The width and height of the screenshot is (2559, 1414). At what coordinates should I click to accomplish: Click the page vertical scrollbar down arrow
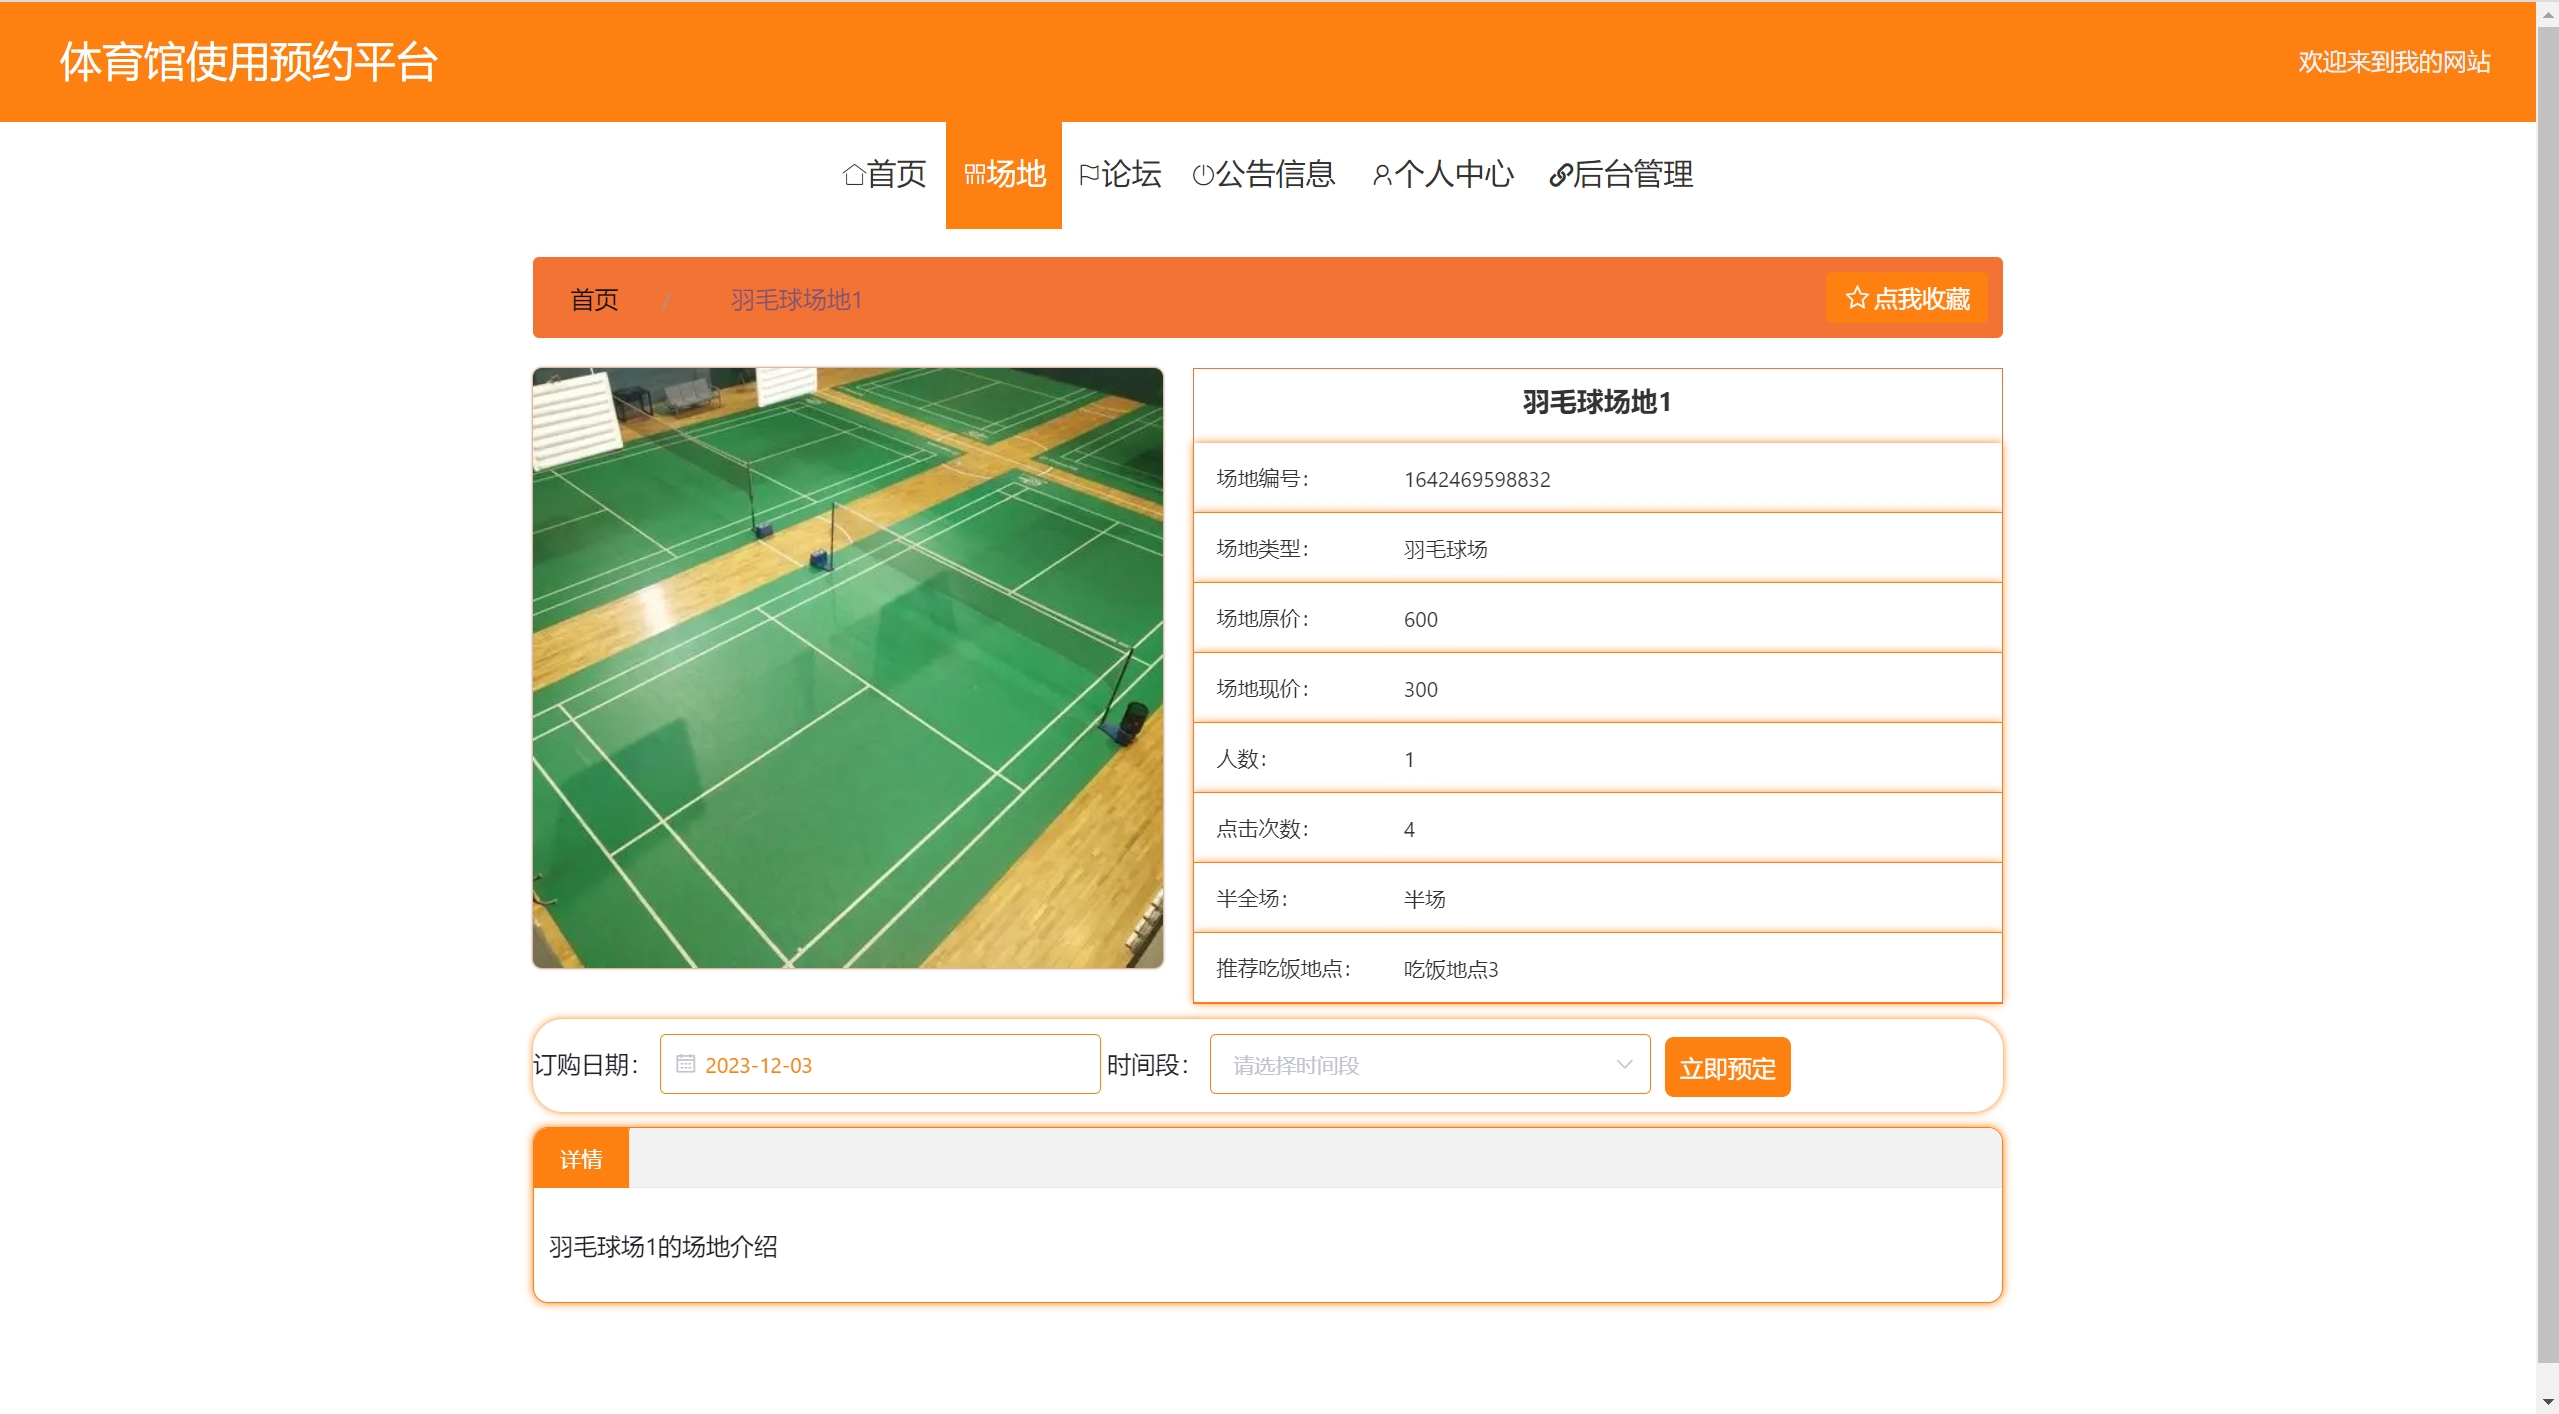(2547, 1402)
